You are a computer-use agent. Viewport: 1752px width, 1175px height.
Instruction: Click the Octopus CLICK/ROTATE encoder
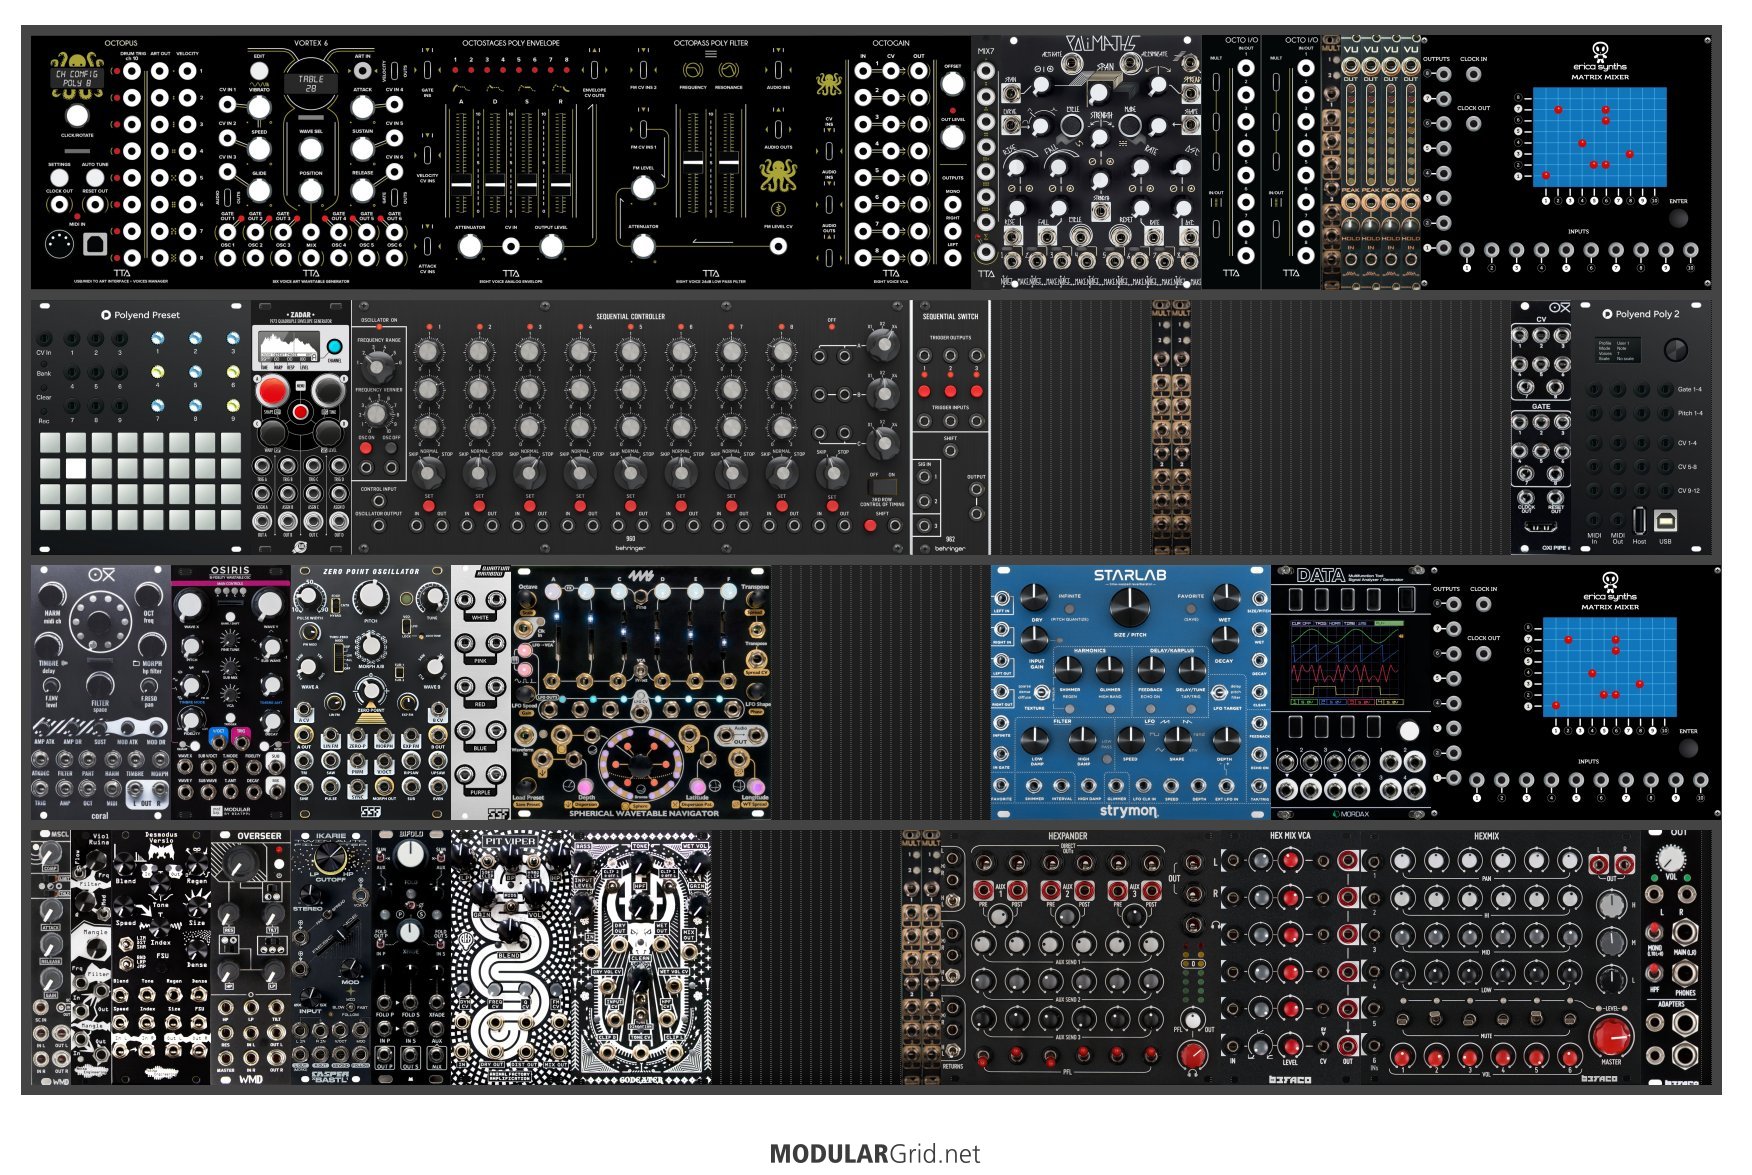pos(77,115)
